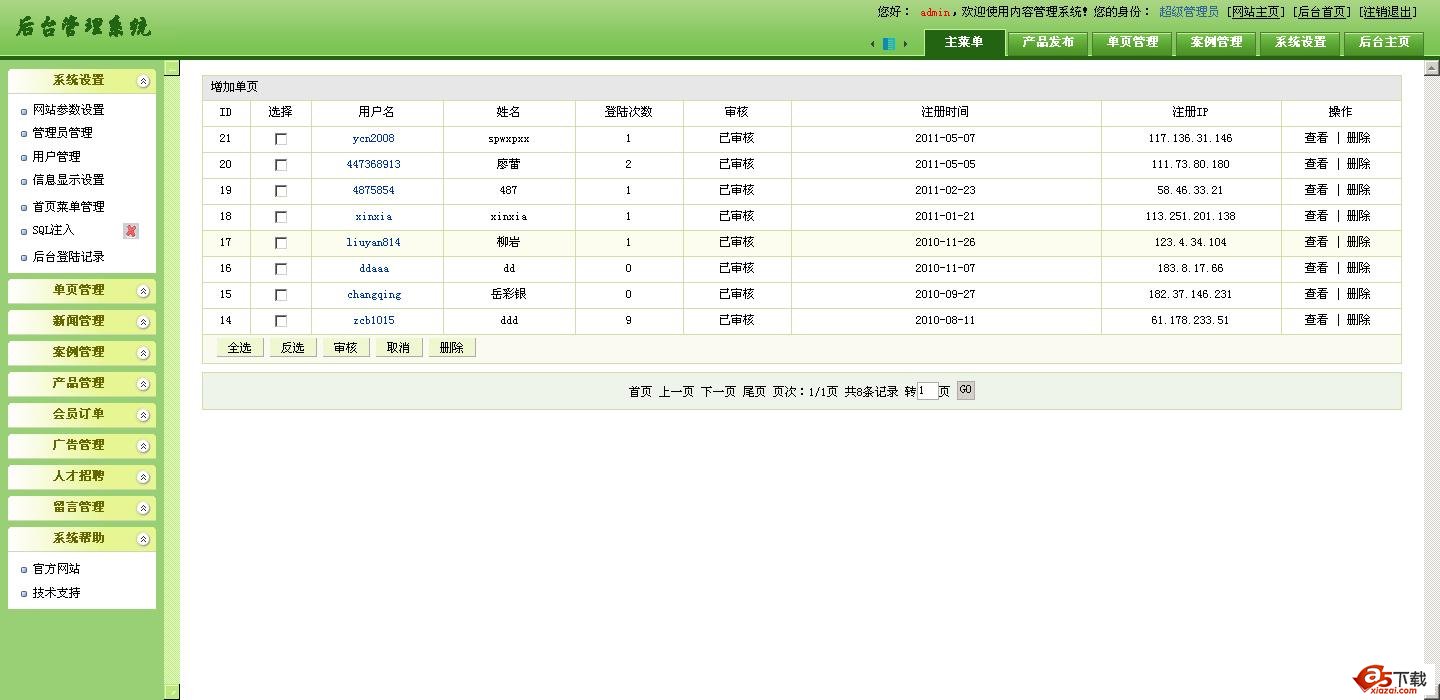Image resolution: width=1440 pixels, height=700 pixels.
Task: Click the bullet icon next to 用户管理
Action: tap(24, 158)
